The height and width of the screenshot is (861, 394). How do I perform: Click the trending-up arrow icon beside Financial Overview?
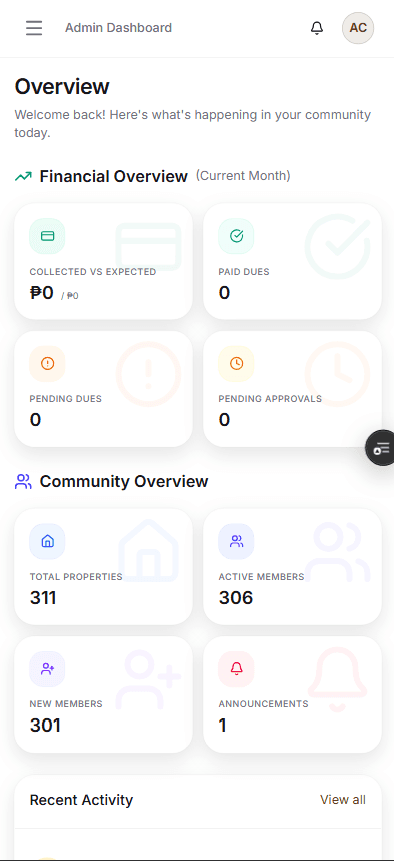coord(23,176)
